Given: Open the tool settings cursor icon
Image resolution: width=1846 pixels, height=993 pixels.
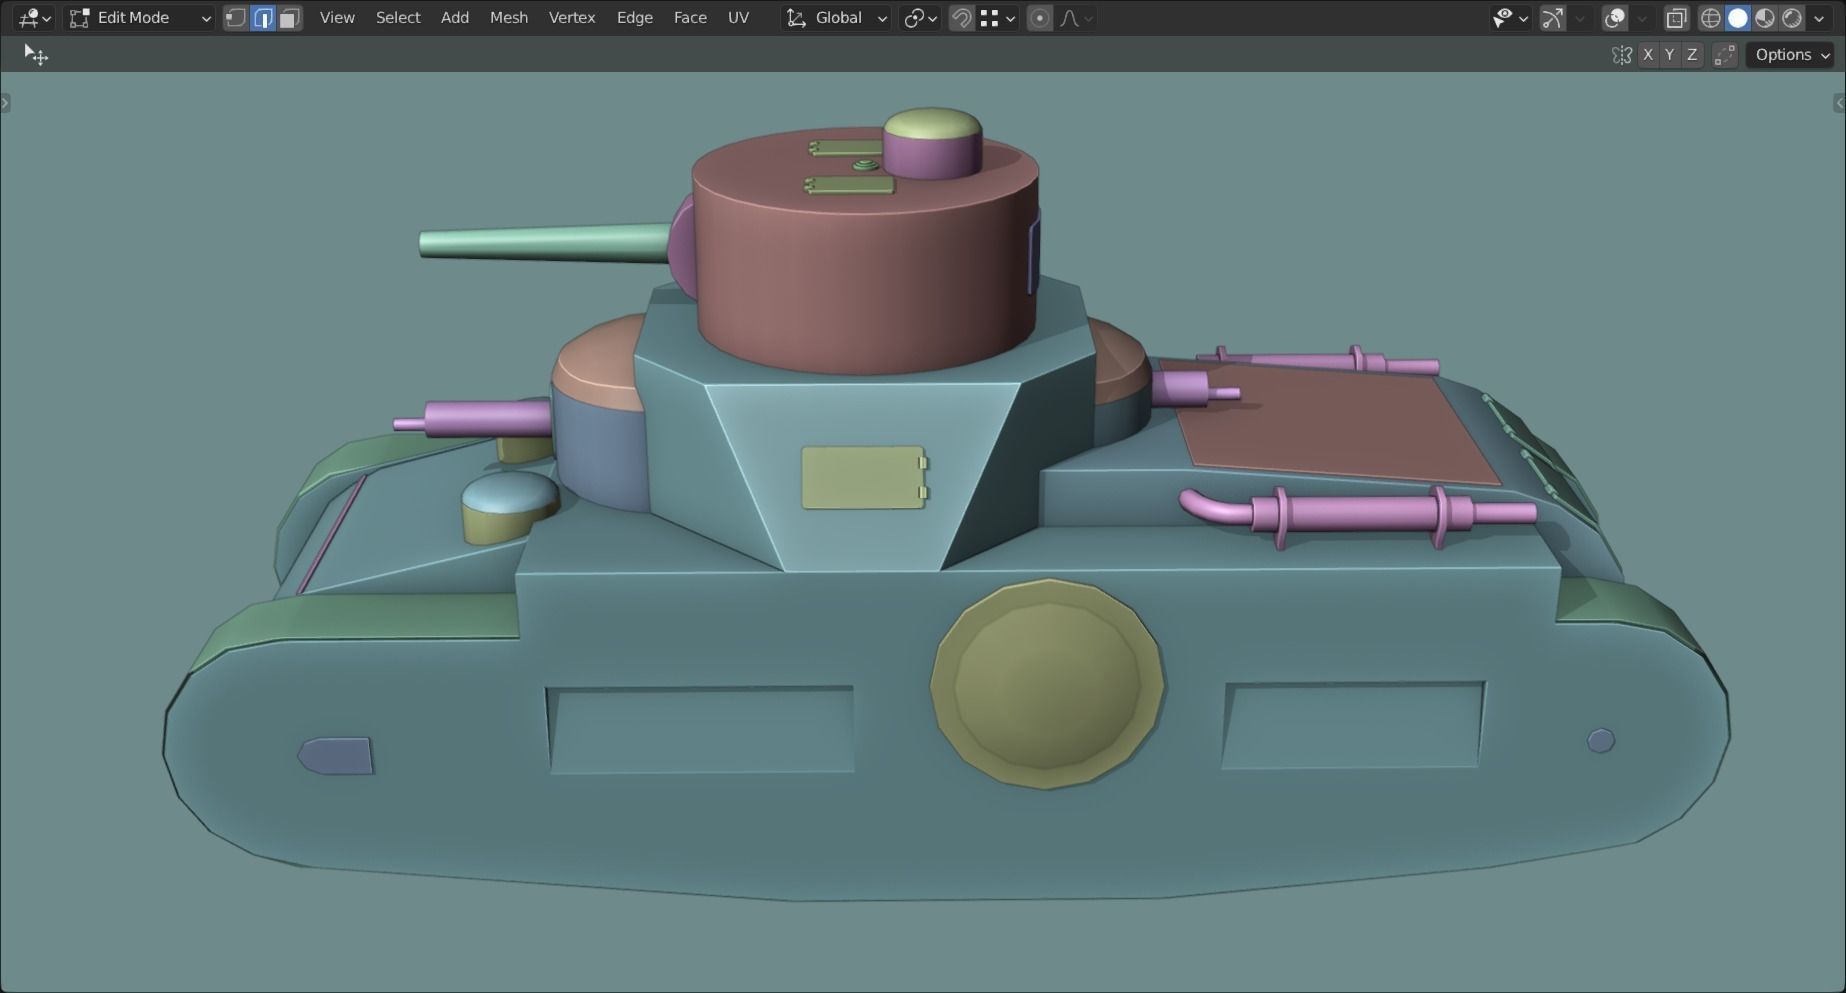Looking at the screenshot, I should click(x=36, y=55).
